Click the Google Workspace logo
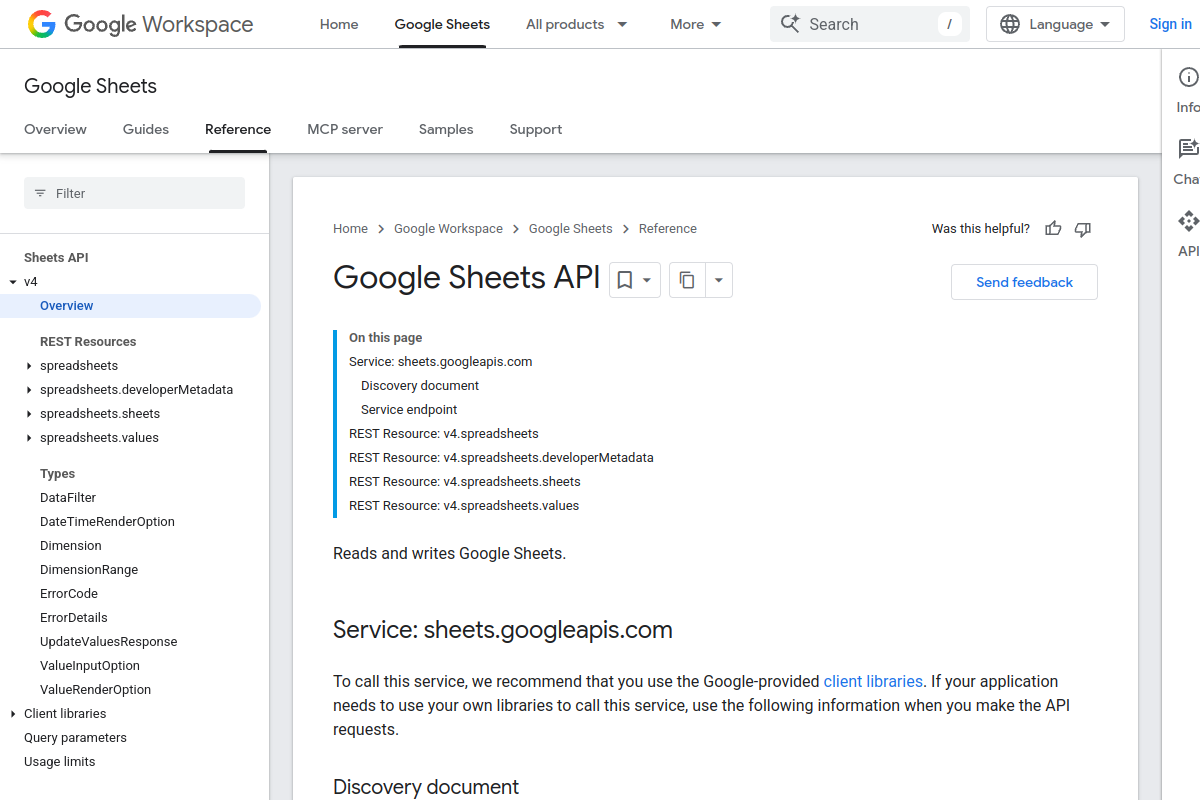This screenshot has width=1200, height=800. [140, 24]
